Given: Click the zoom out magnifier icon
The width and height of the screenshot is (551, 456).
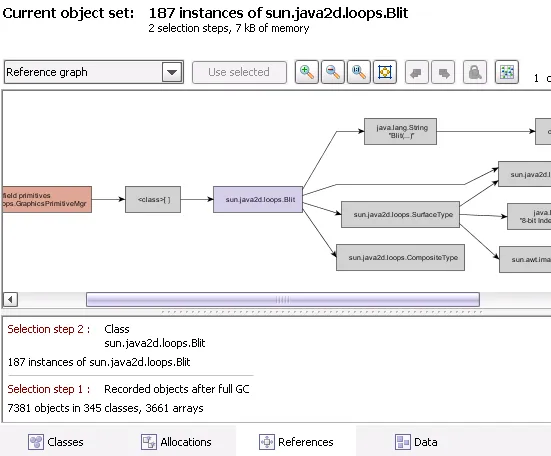Looking at the screenshot, I should point(333,72).
